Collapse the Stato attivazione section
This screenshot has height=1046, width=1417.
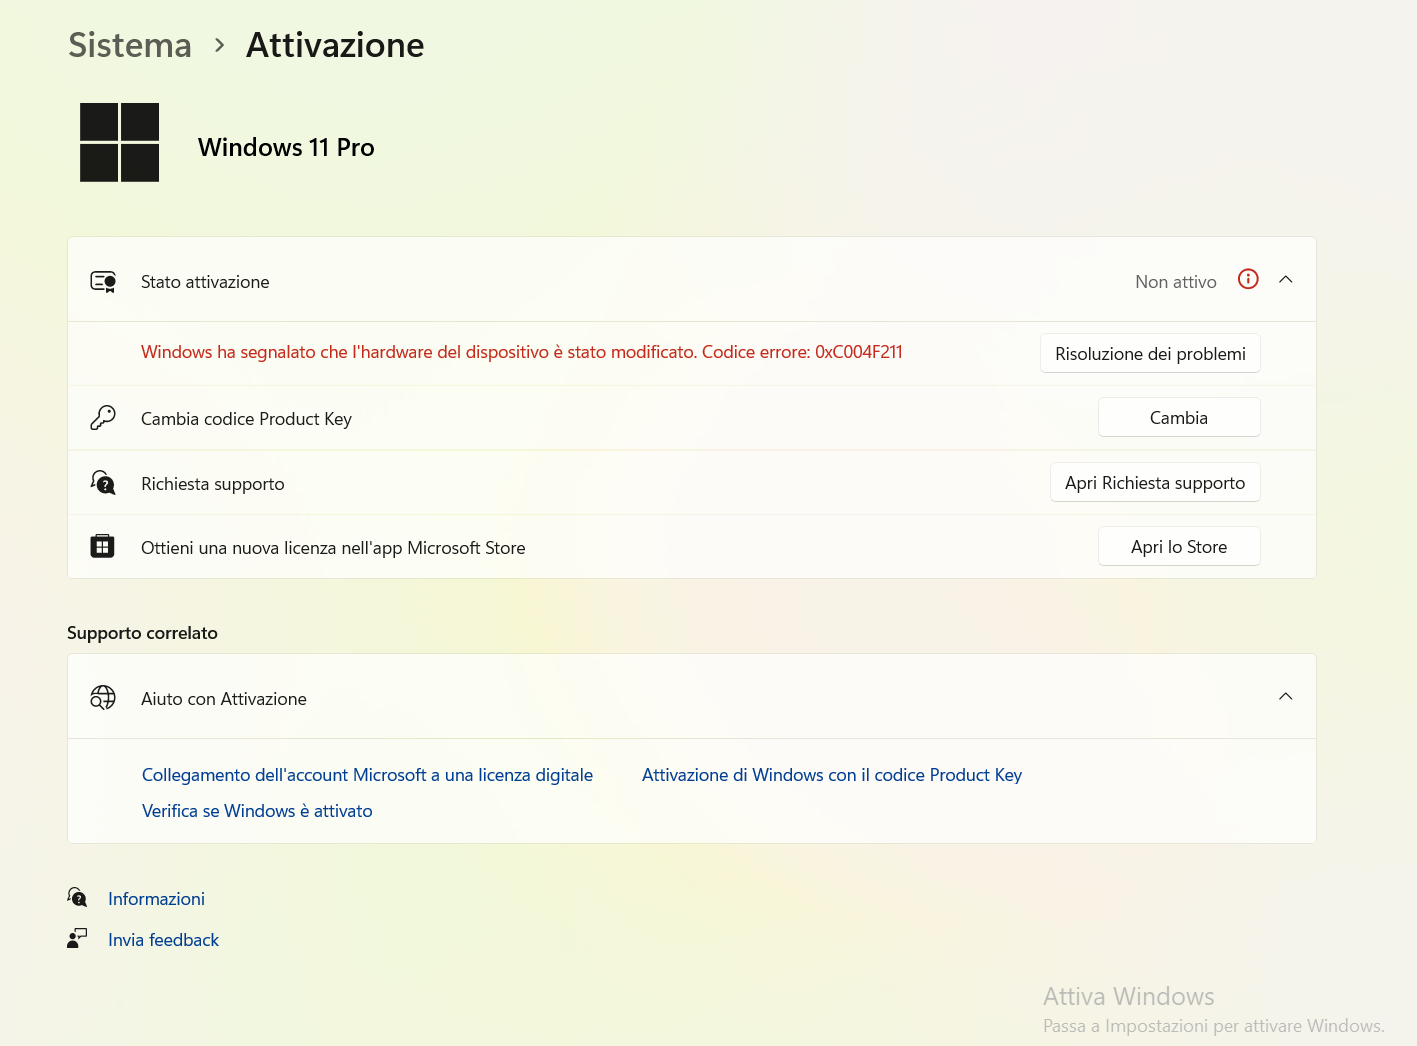click(x=1286, y=280)
